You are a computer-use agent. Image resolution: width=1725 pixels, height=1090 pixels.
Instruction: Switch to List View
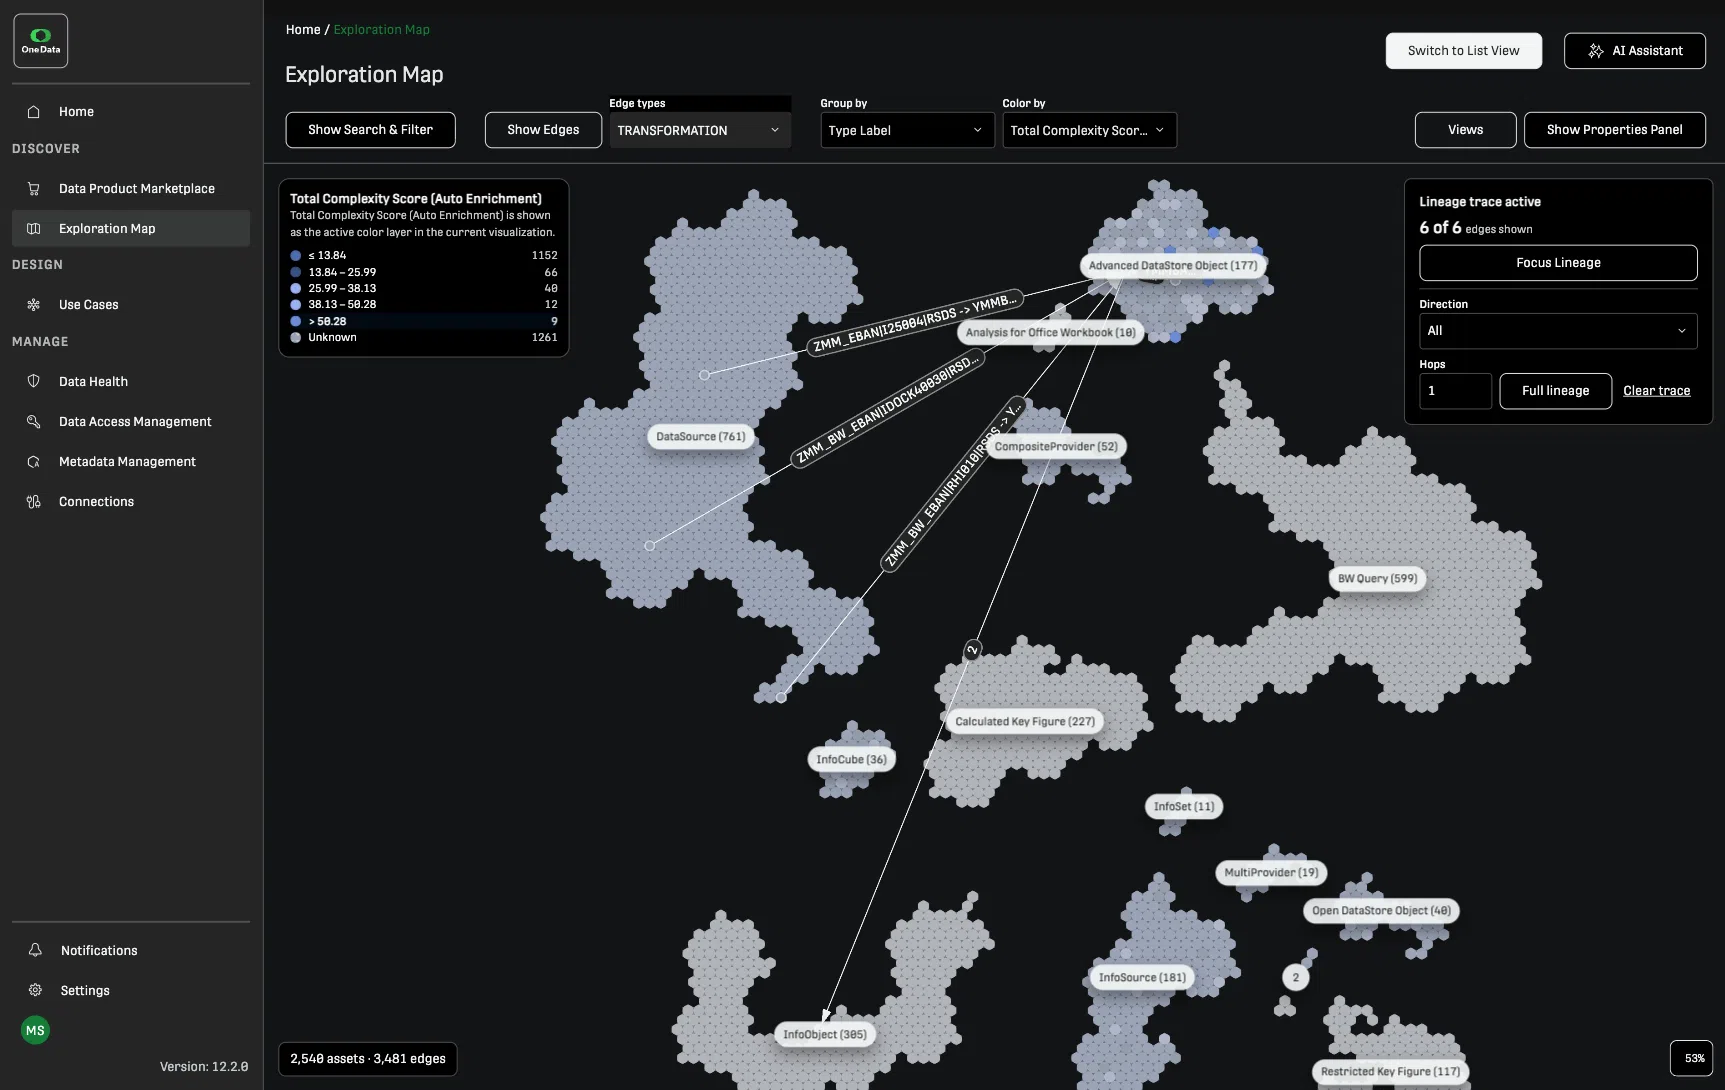coord(1463,51)
